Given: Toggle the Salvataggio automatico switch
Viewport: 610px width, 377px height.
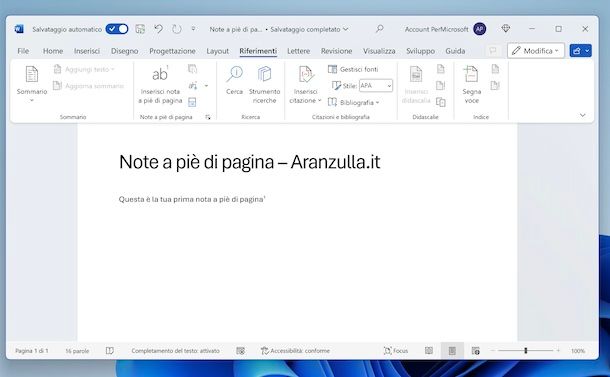Looking at the screenshot, I should click(x=117, y=29).
